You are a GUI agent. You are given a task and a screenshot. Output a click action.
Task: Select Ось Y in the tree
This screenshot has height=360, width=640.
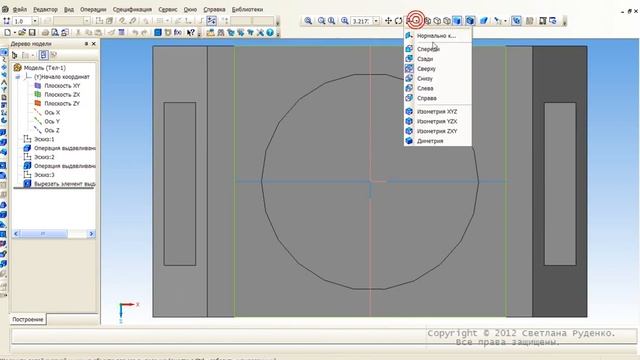pyautogui.click(x=52, y=122)
